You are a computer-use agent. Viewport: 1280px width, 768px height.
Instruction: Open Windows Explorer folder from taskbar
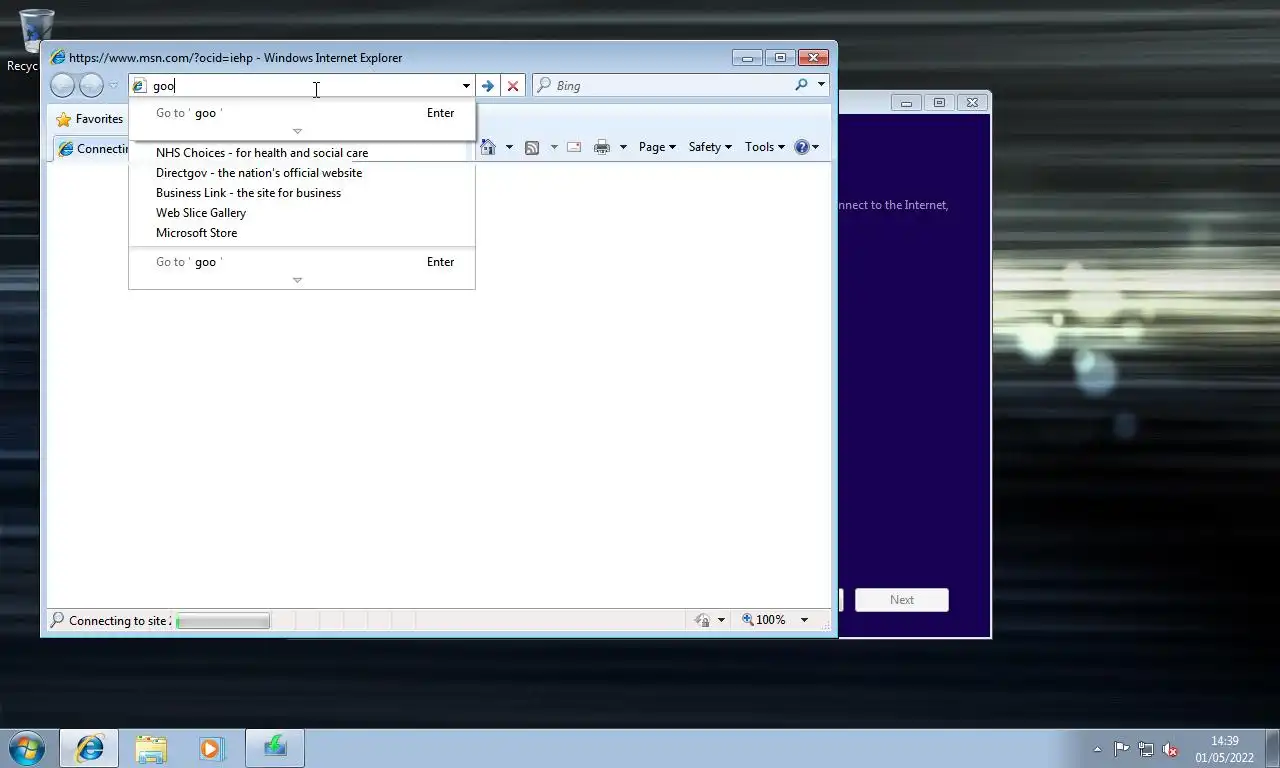(151, 748)
